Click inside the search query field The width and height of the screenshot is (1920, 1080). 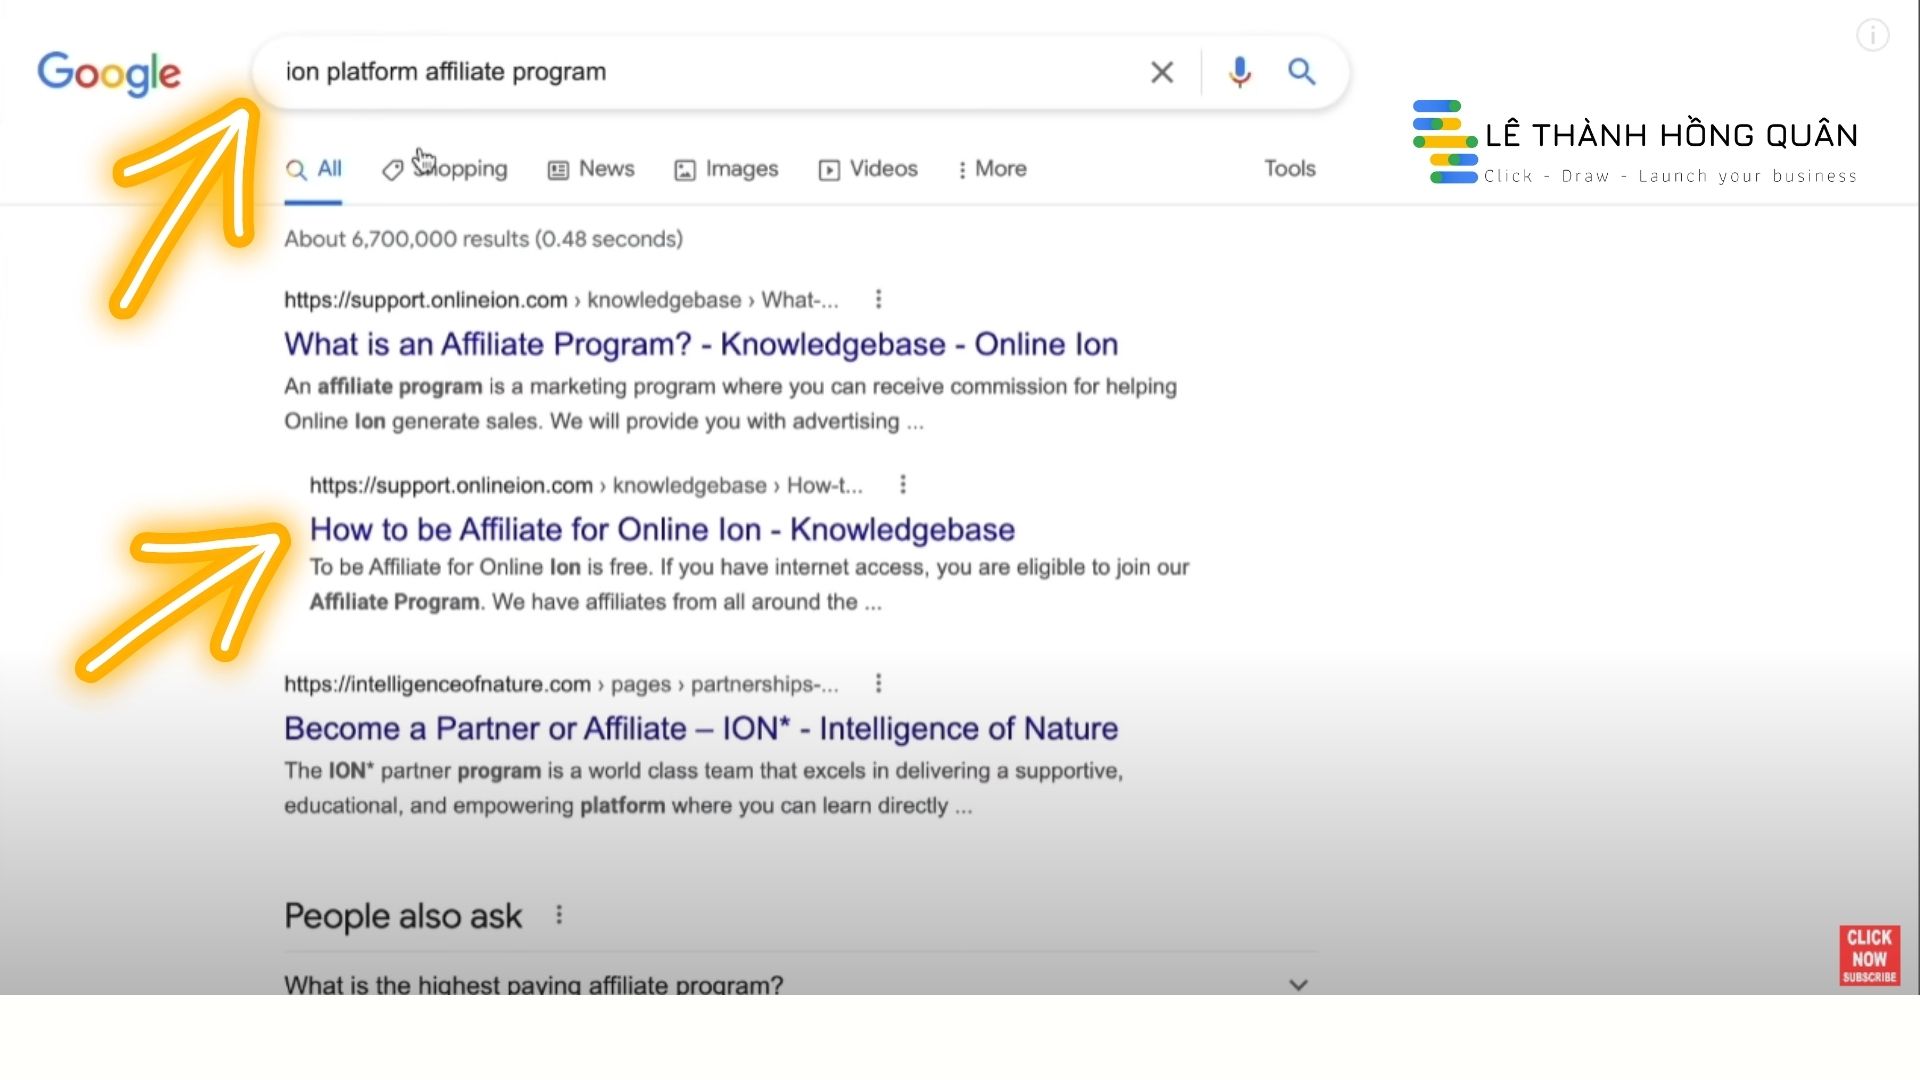click(x=700, y=72)
